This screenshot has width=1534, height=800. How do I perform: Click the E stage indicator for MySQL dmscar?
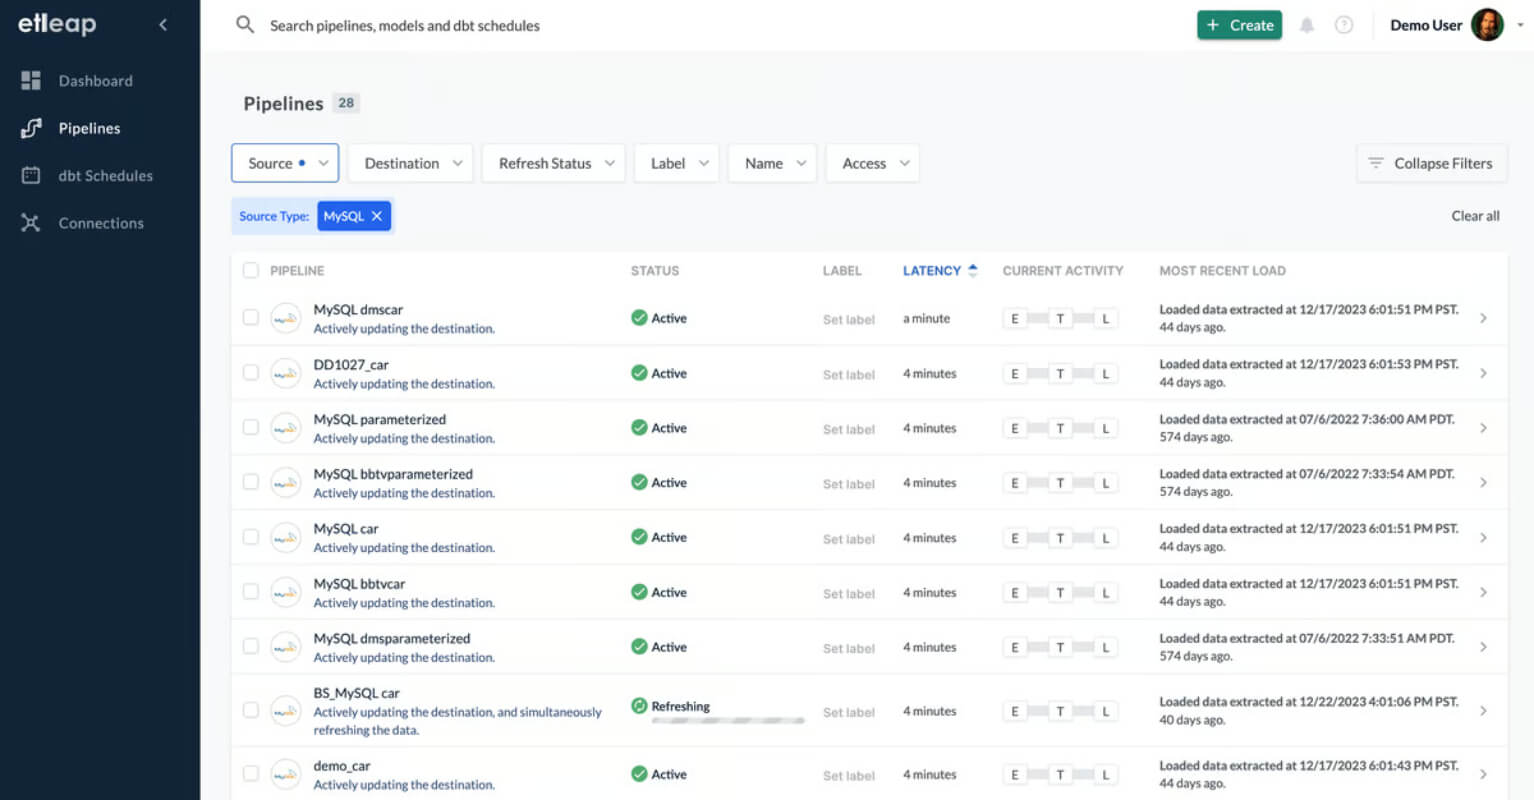1015,319
